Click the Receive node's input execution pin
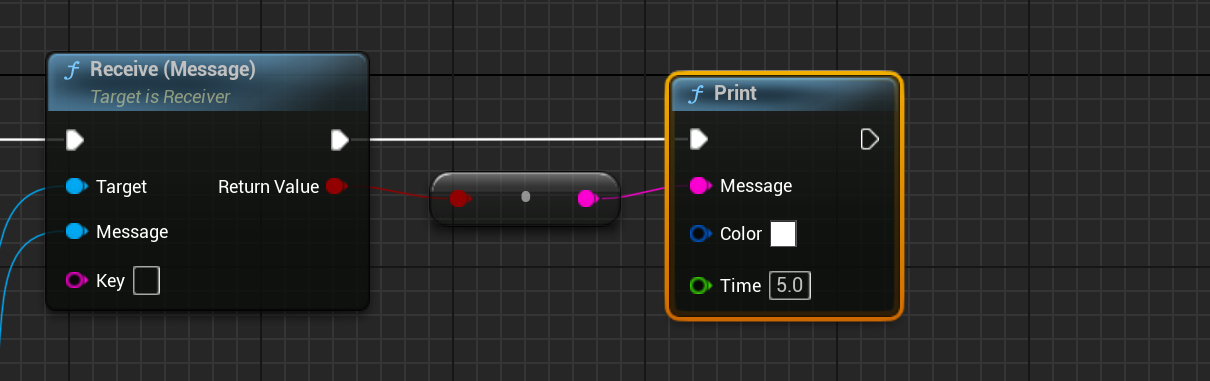Screen dimensions: 1210x381 click(x=75, y=140)
